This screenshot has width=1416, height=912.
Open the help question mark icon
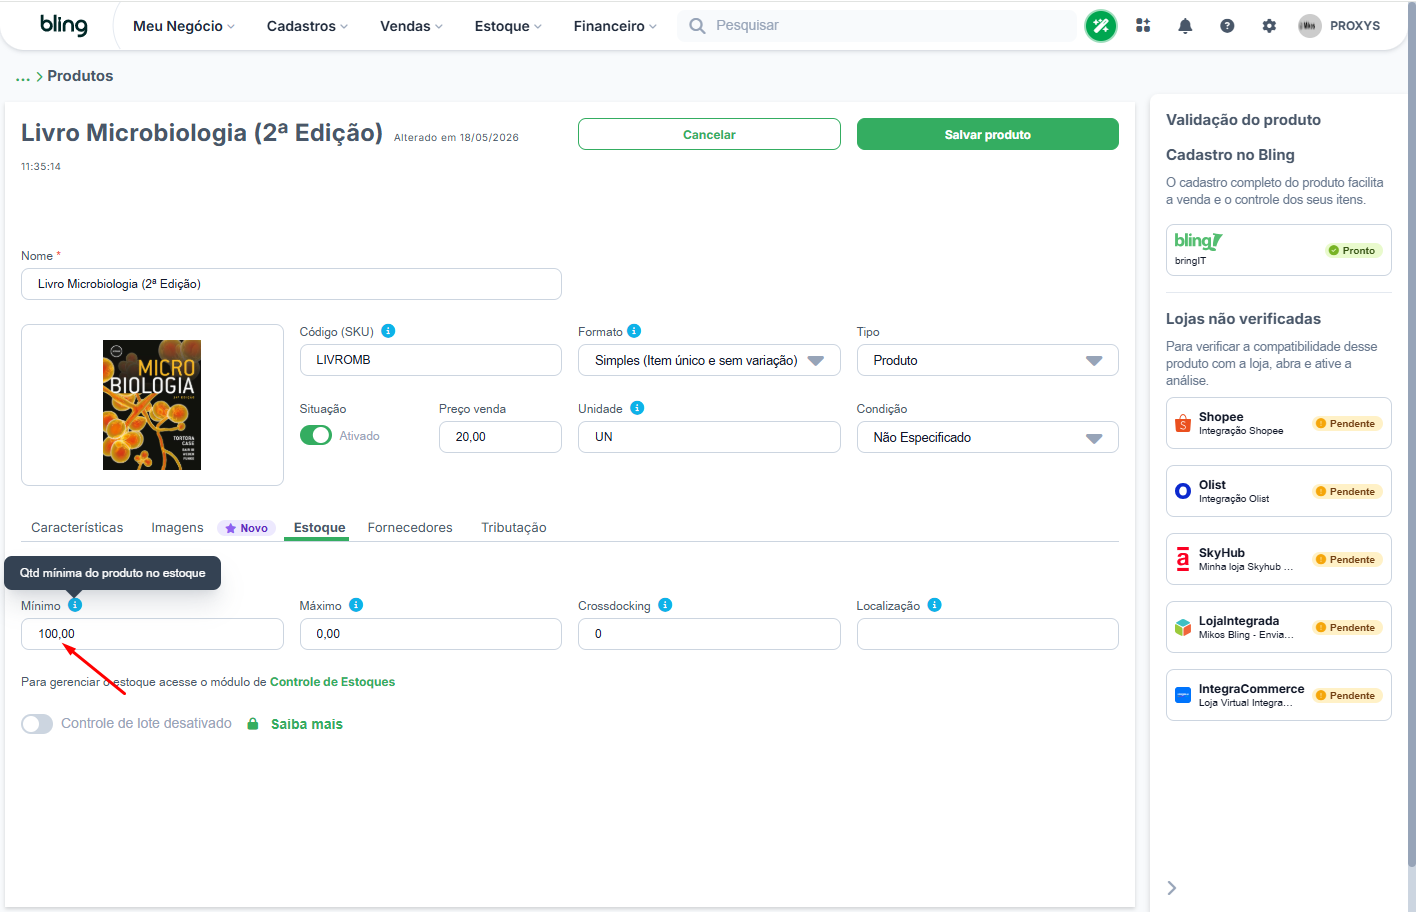[x=1227, y=26]
